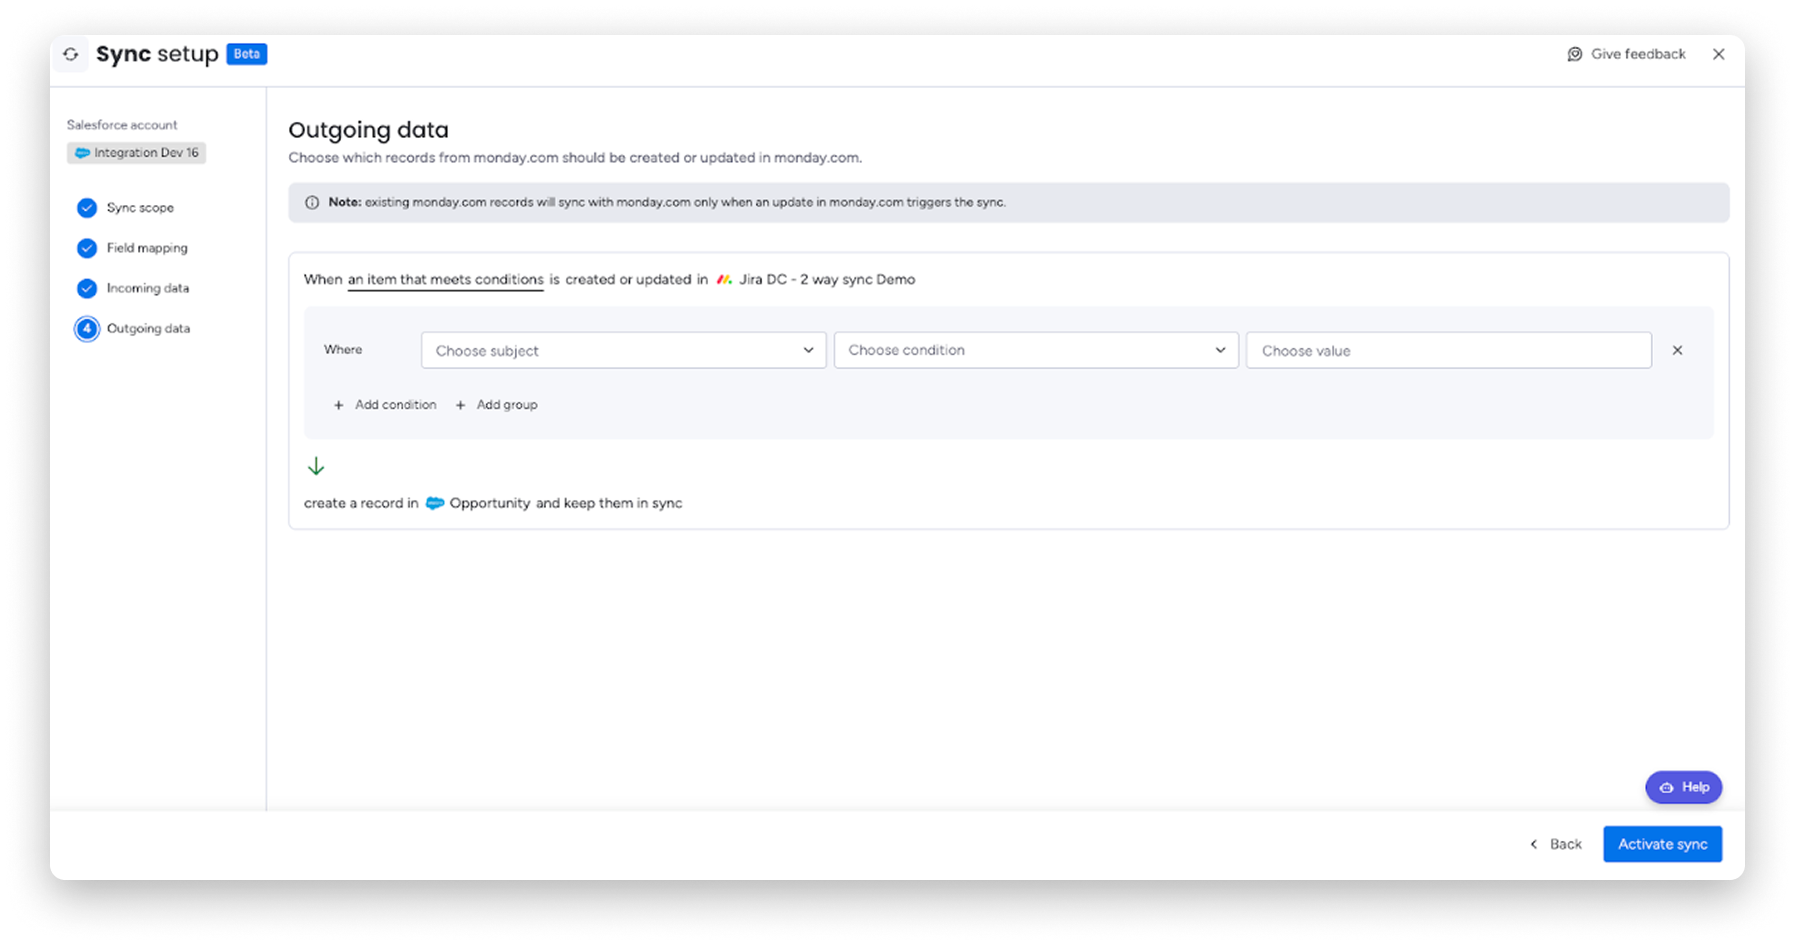Image resolution: width=1795 pixels, height=945 pixels.
Task: Click the Salesforce cloud icon beside Opportunity
Action: [x=435, y=503]
